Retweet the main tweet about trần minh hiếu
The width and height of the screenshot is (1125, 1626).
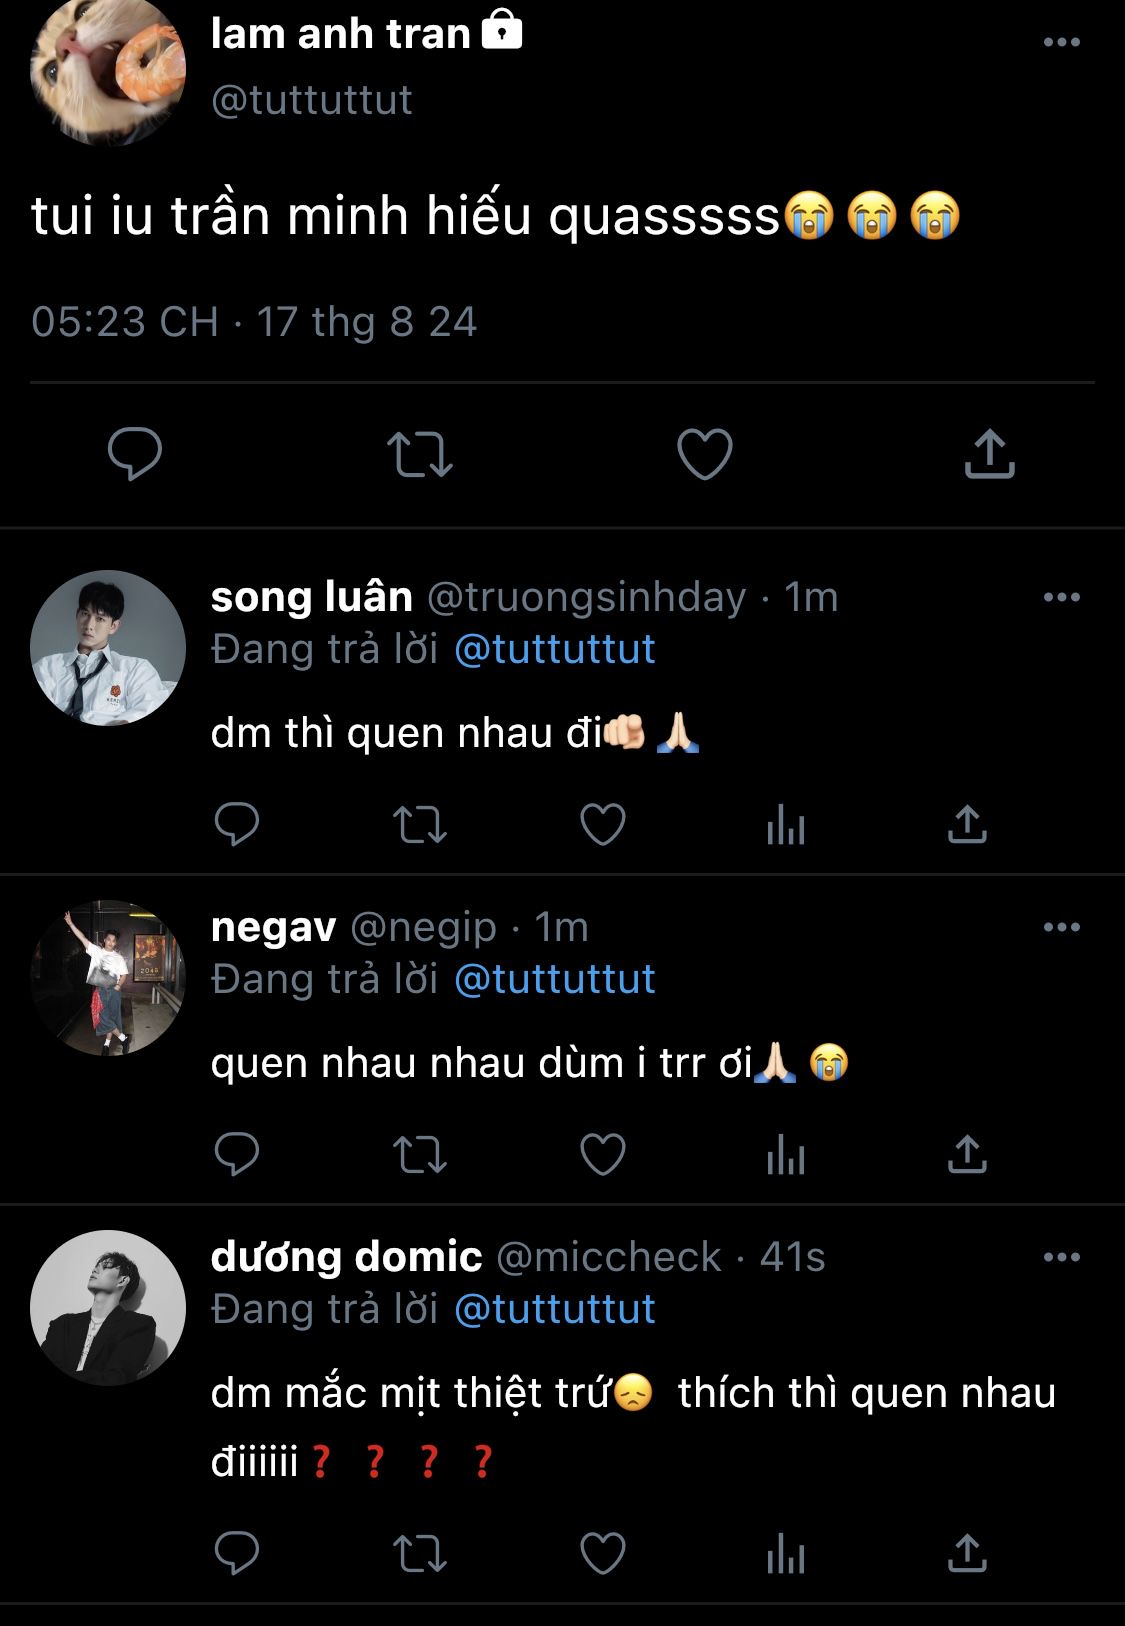click(420, 454)
